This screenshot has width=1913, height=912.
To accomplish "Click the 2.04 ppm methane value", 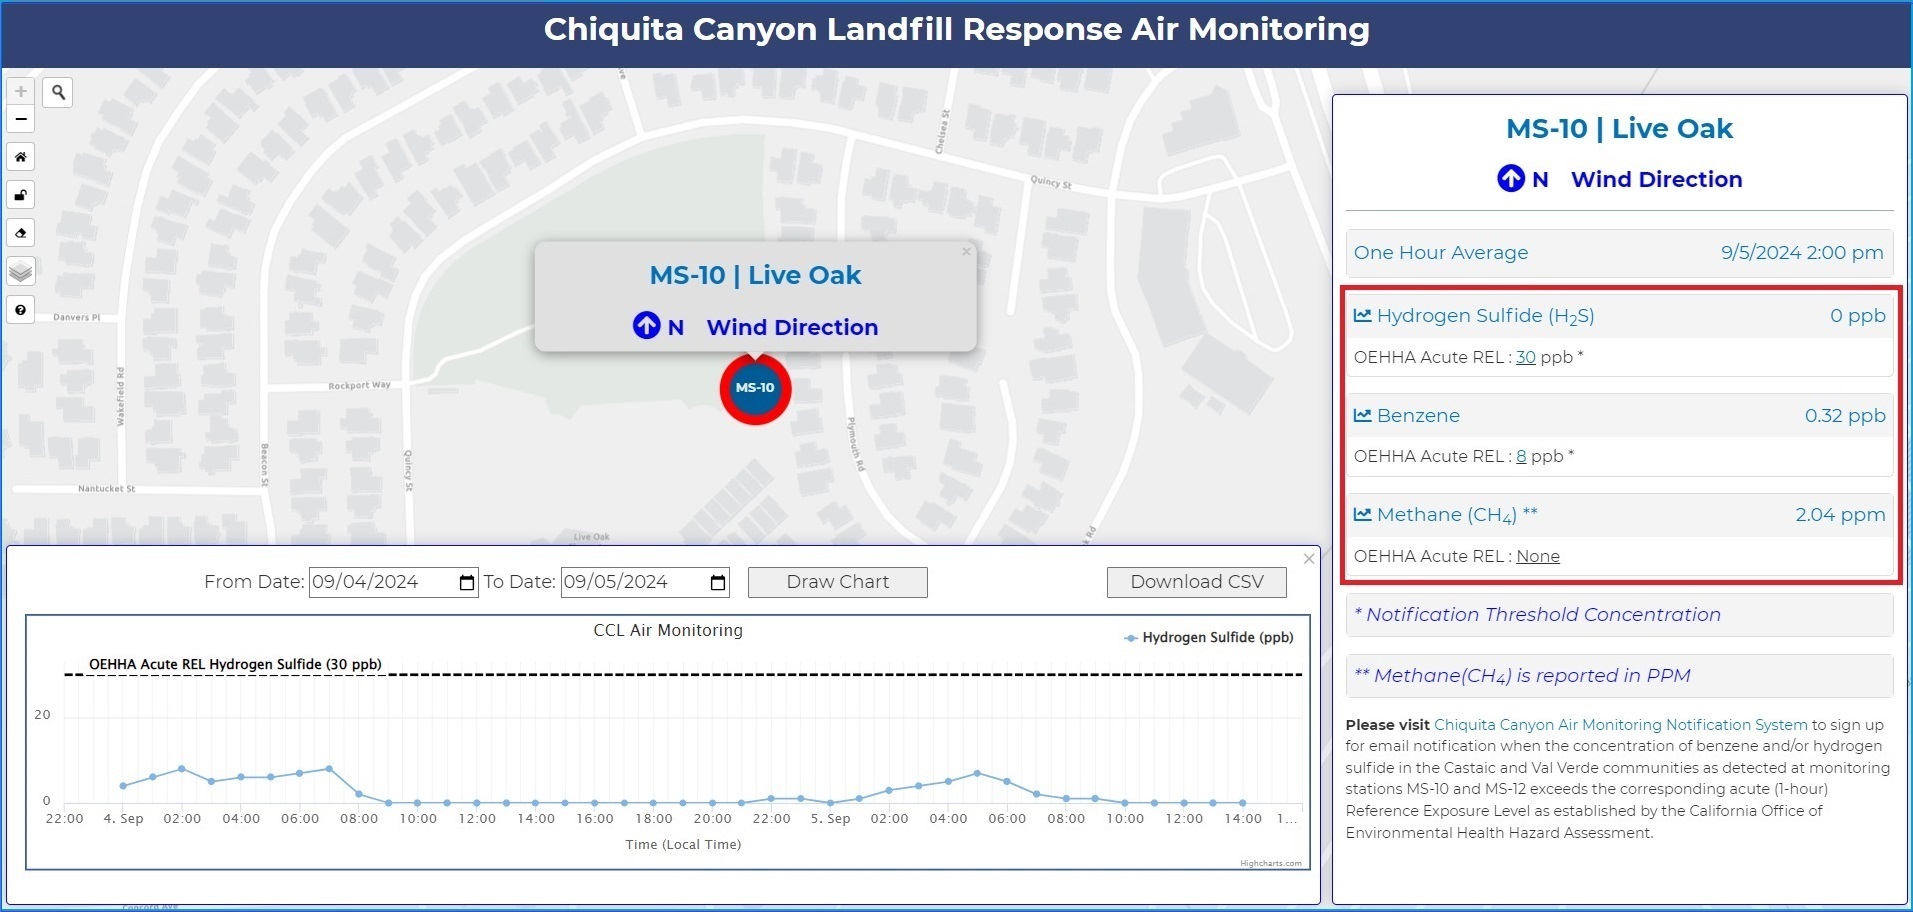I will [x=1840, y=514].
